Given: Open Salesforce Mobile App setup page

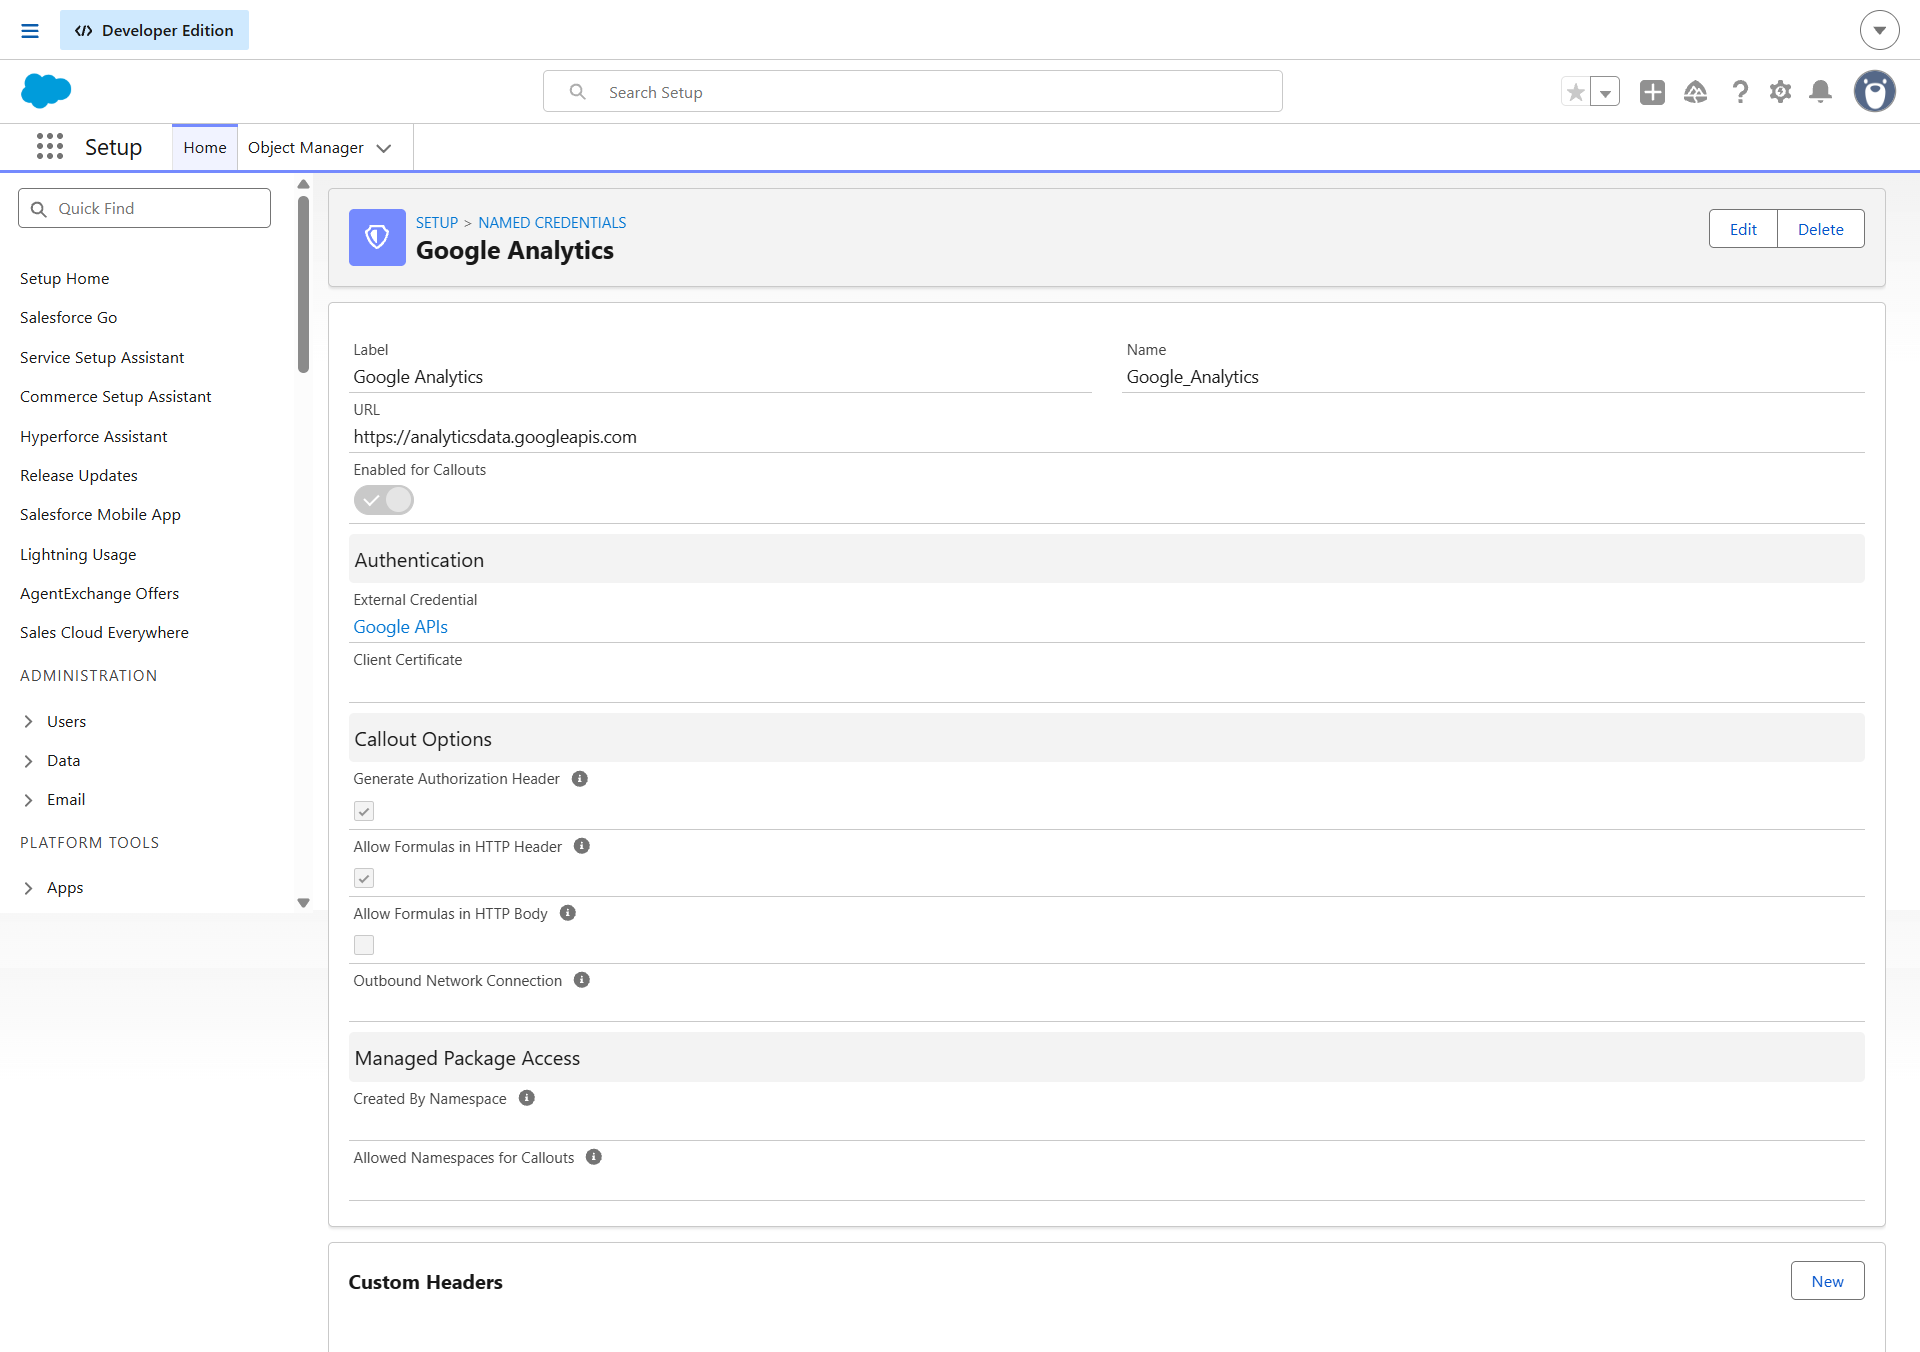Looking at the screenshot, I should click(x=101, y=515).
